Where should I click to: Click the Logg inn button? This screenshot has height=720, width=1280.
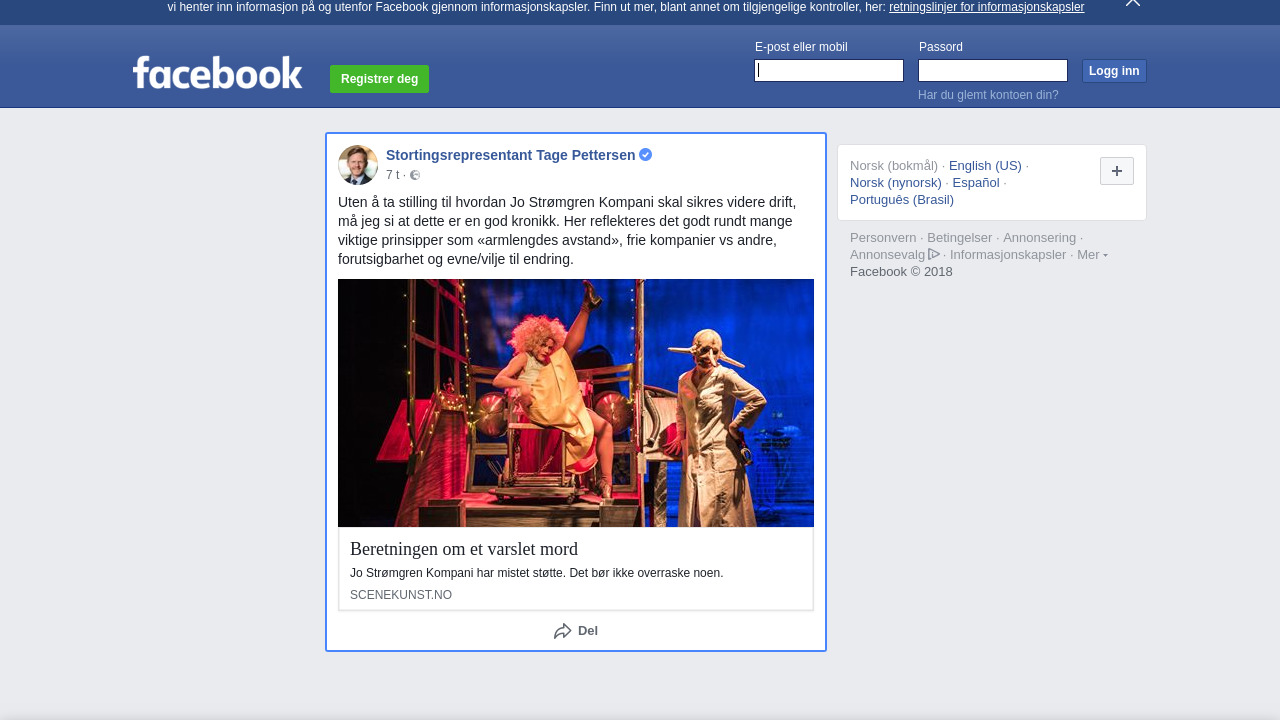click(x=1114, y=71)
